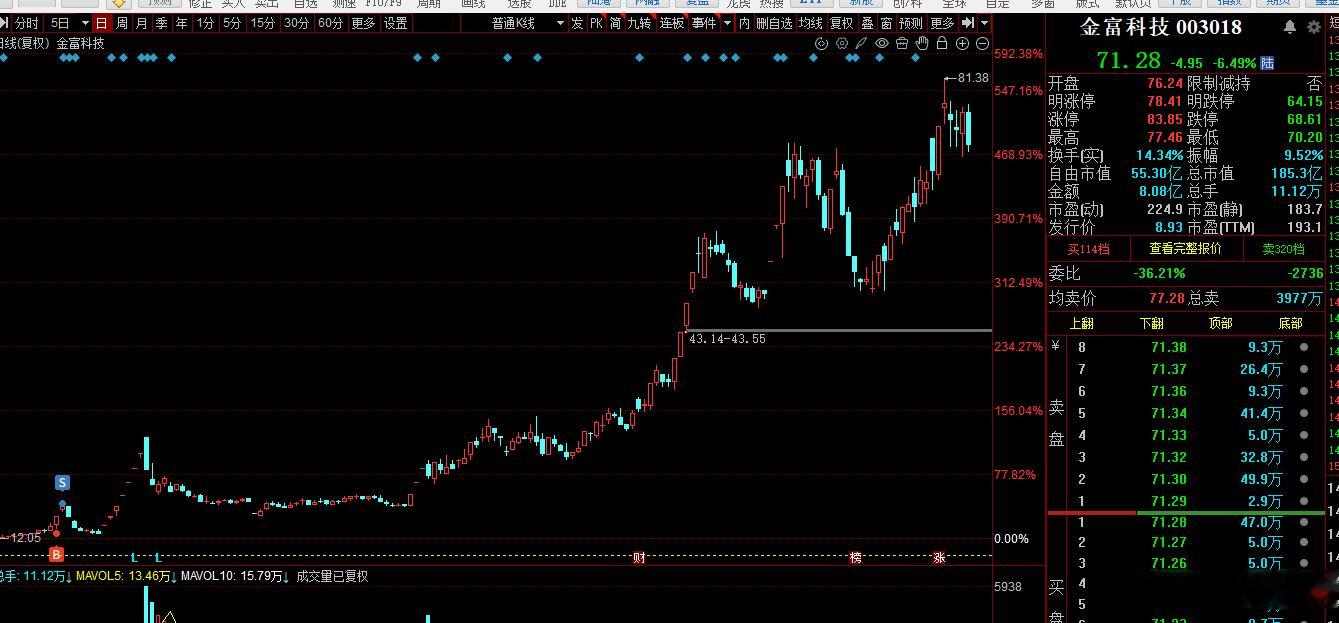1339x623 pixels.
Task: Click the blue S sell signal marker
Action: point(62,483)
